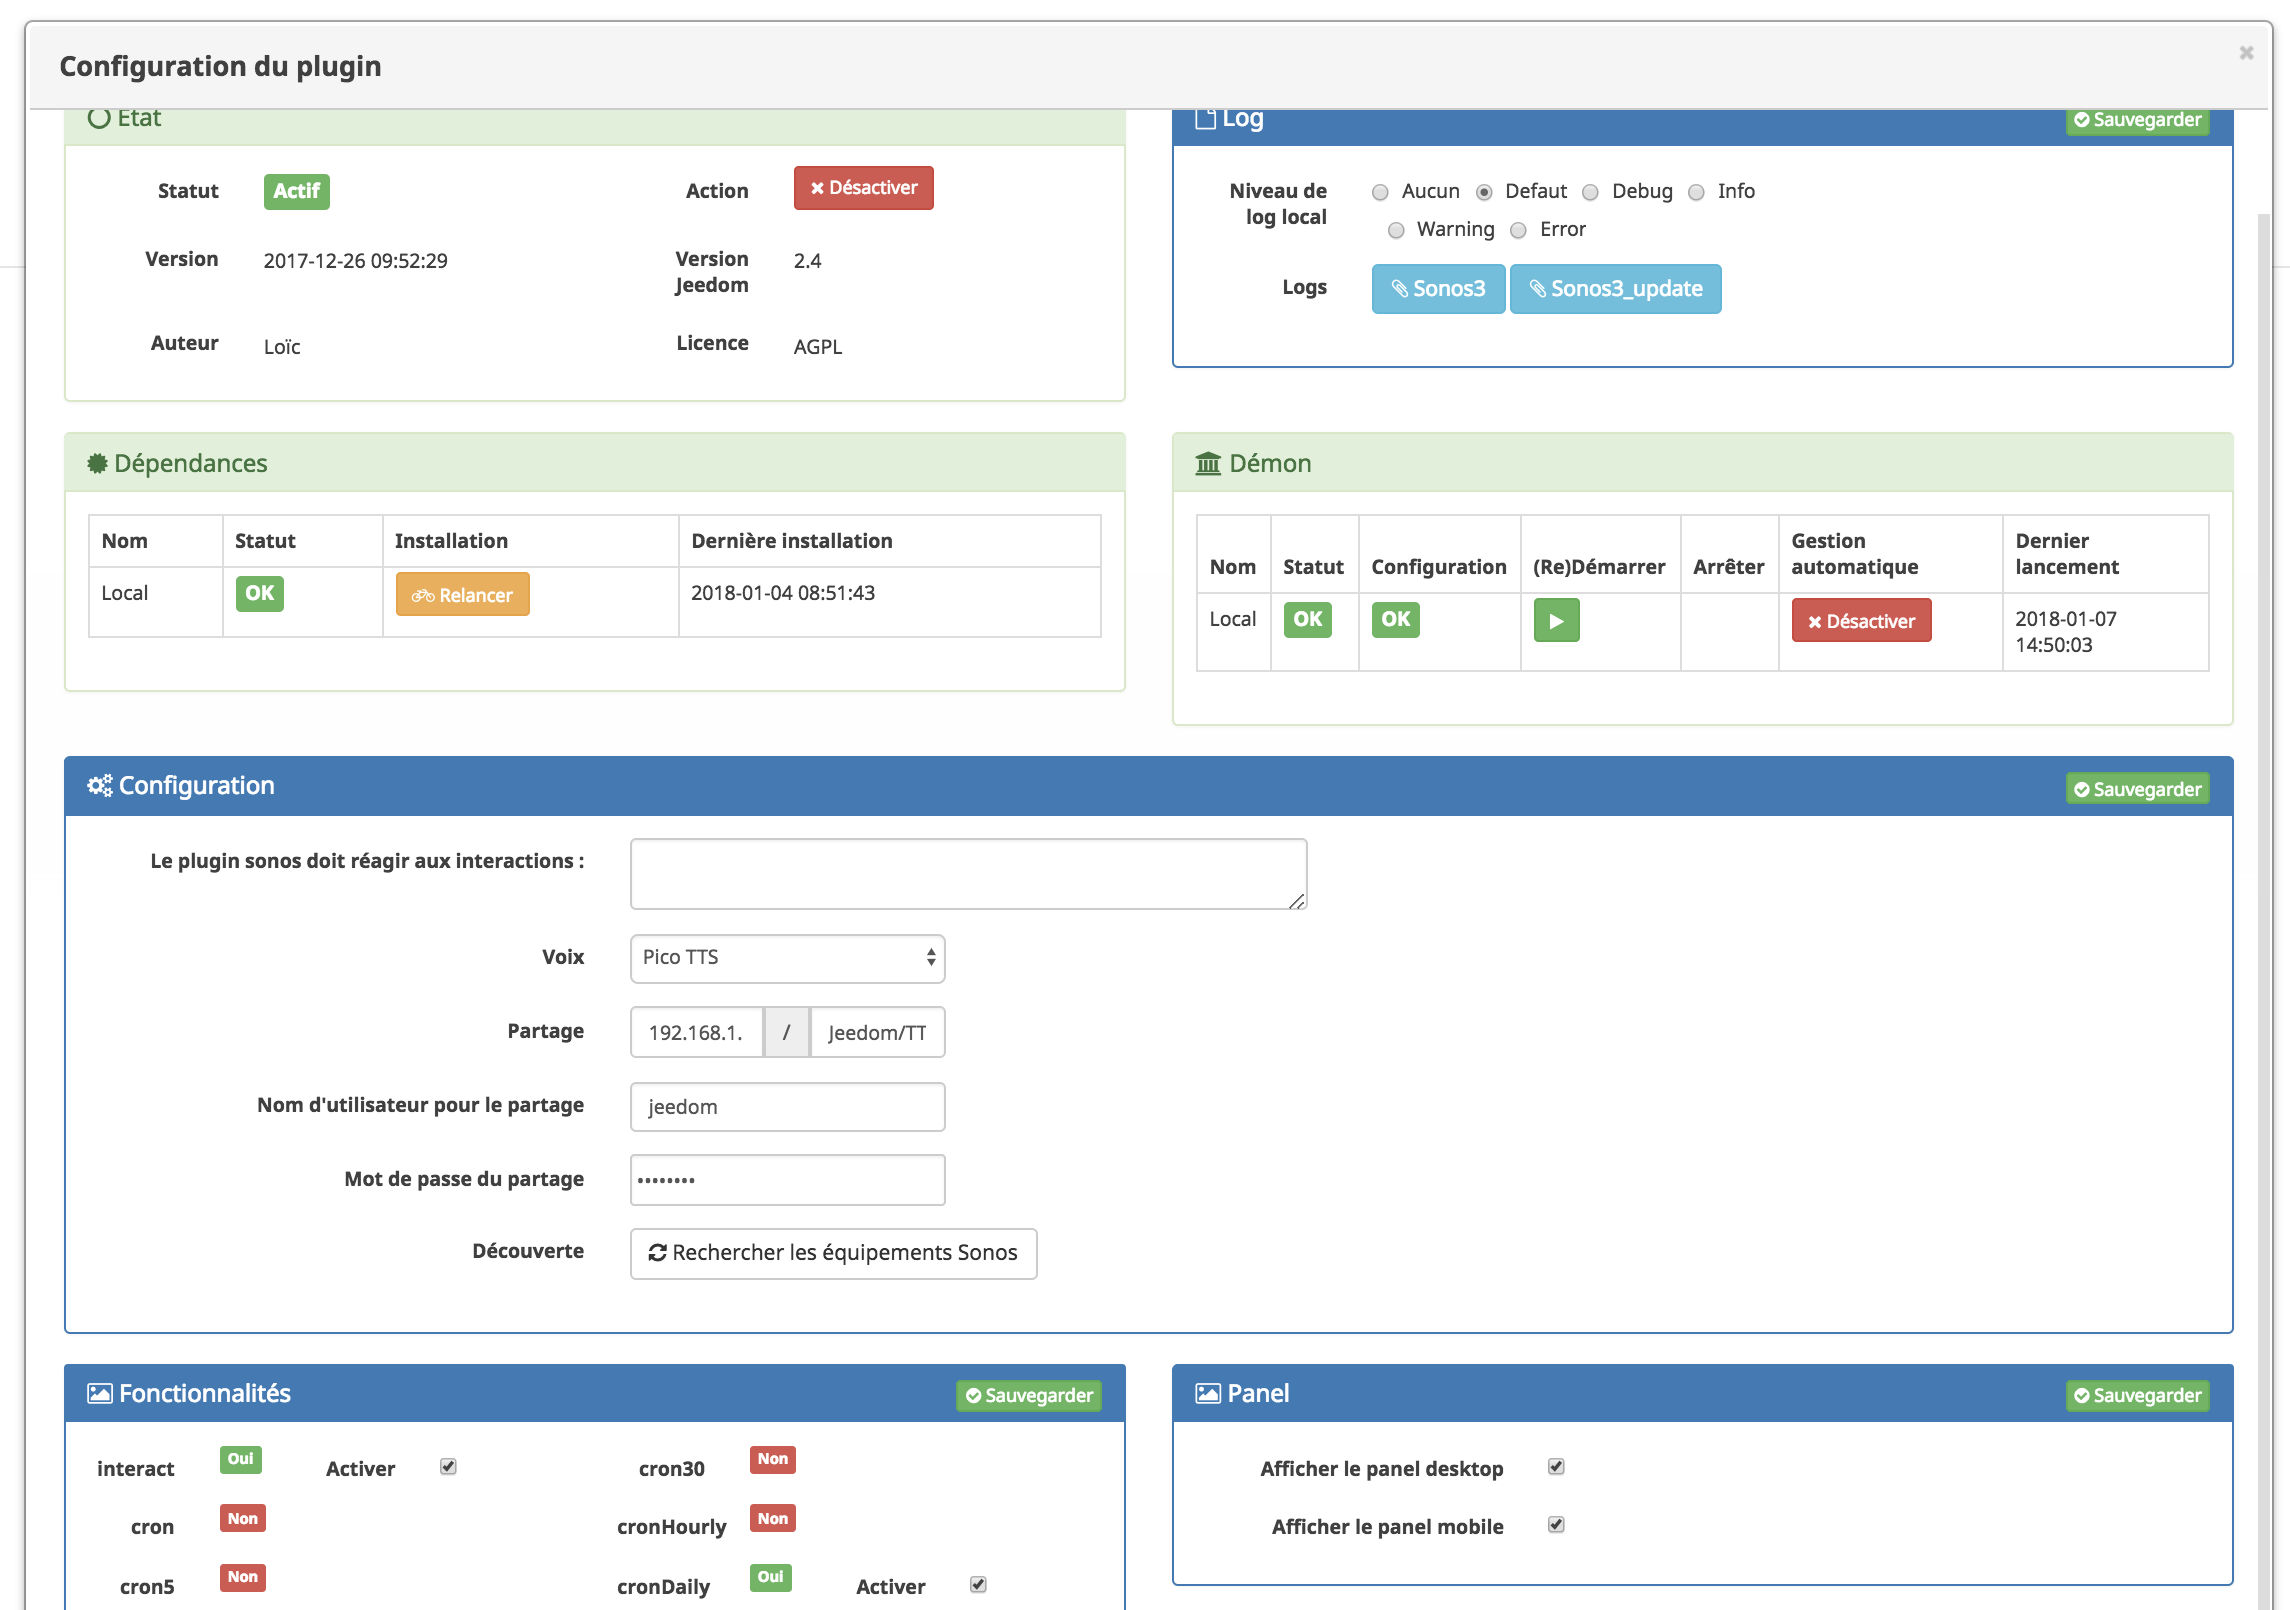
Task: Toggle Afficher le panel desktop checkbox
Action: click(x=1556, y=1467)
